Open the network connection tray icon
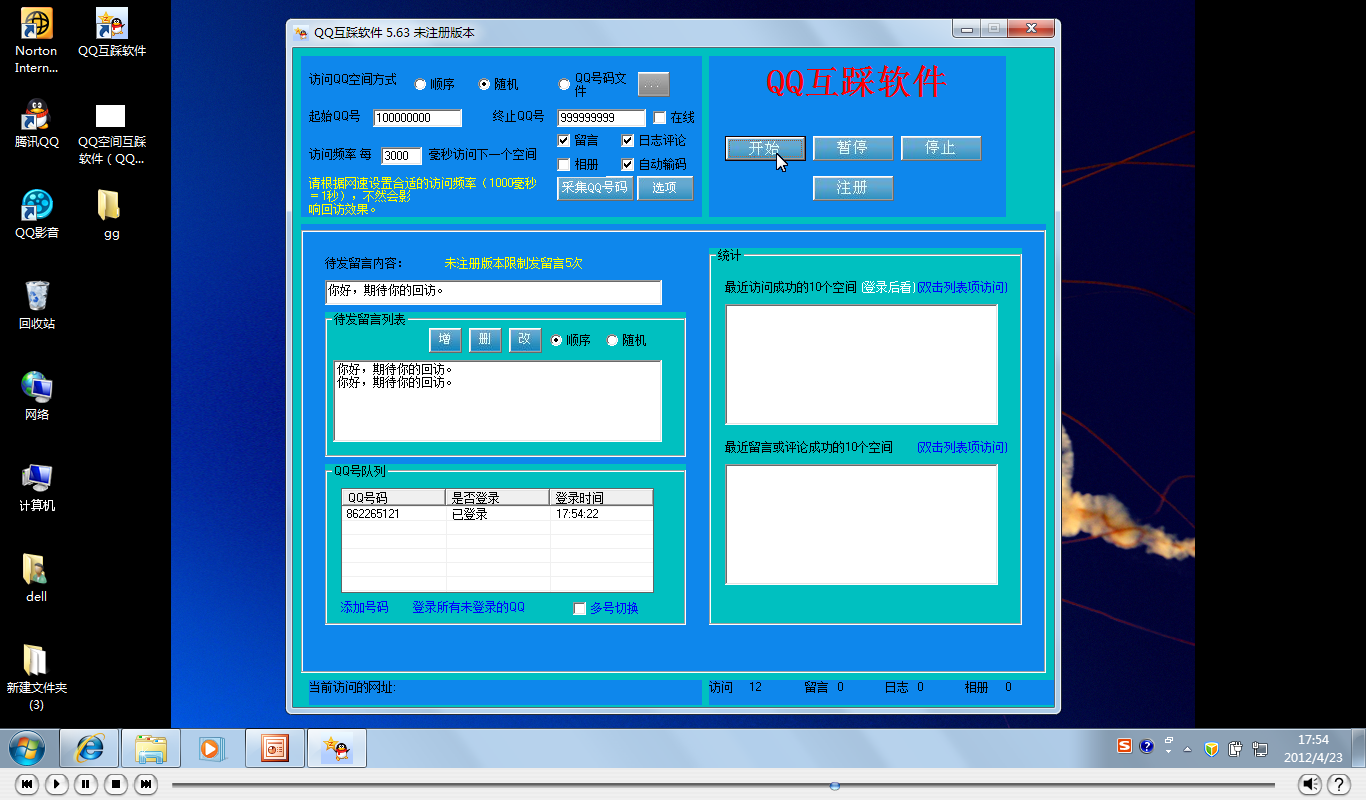The height and width of the screenshot is (800, 1366). tap(1260, 748)
